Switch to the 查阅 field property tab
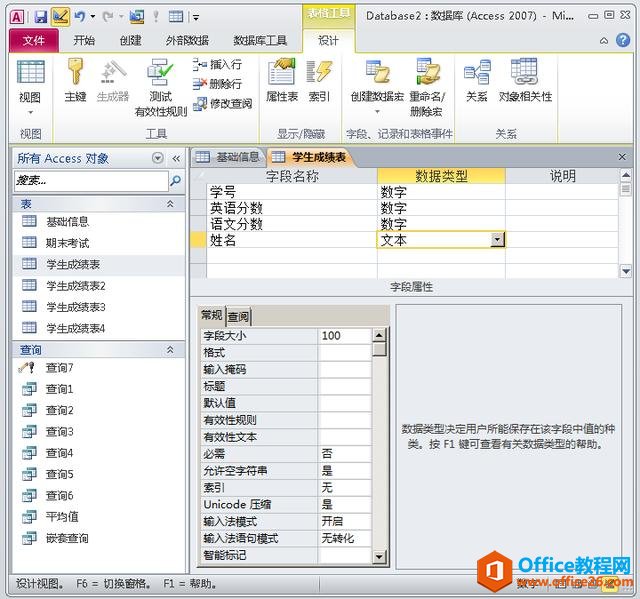The height and width of the screenshot is (599, 640). pos(238,316)
